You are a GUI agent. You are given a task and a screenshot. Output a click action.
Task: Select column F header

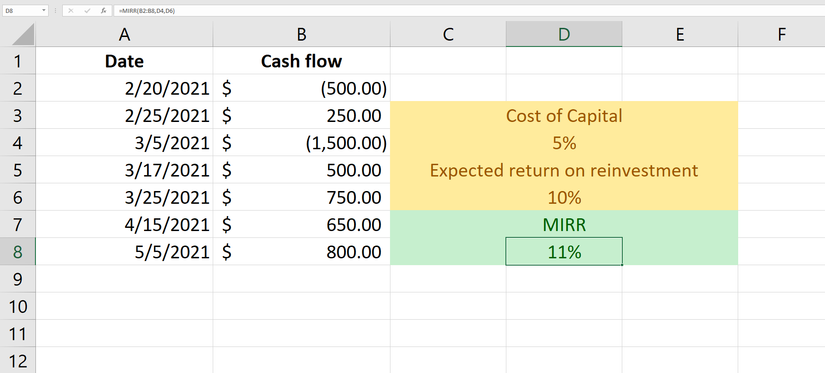[x=781, y=35]
